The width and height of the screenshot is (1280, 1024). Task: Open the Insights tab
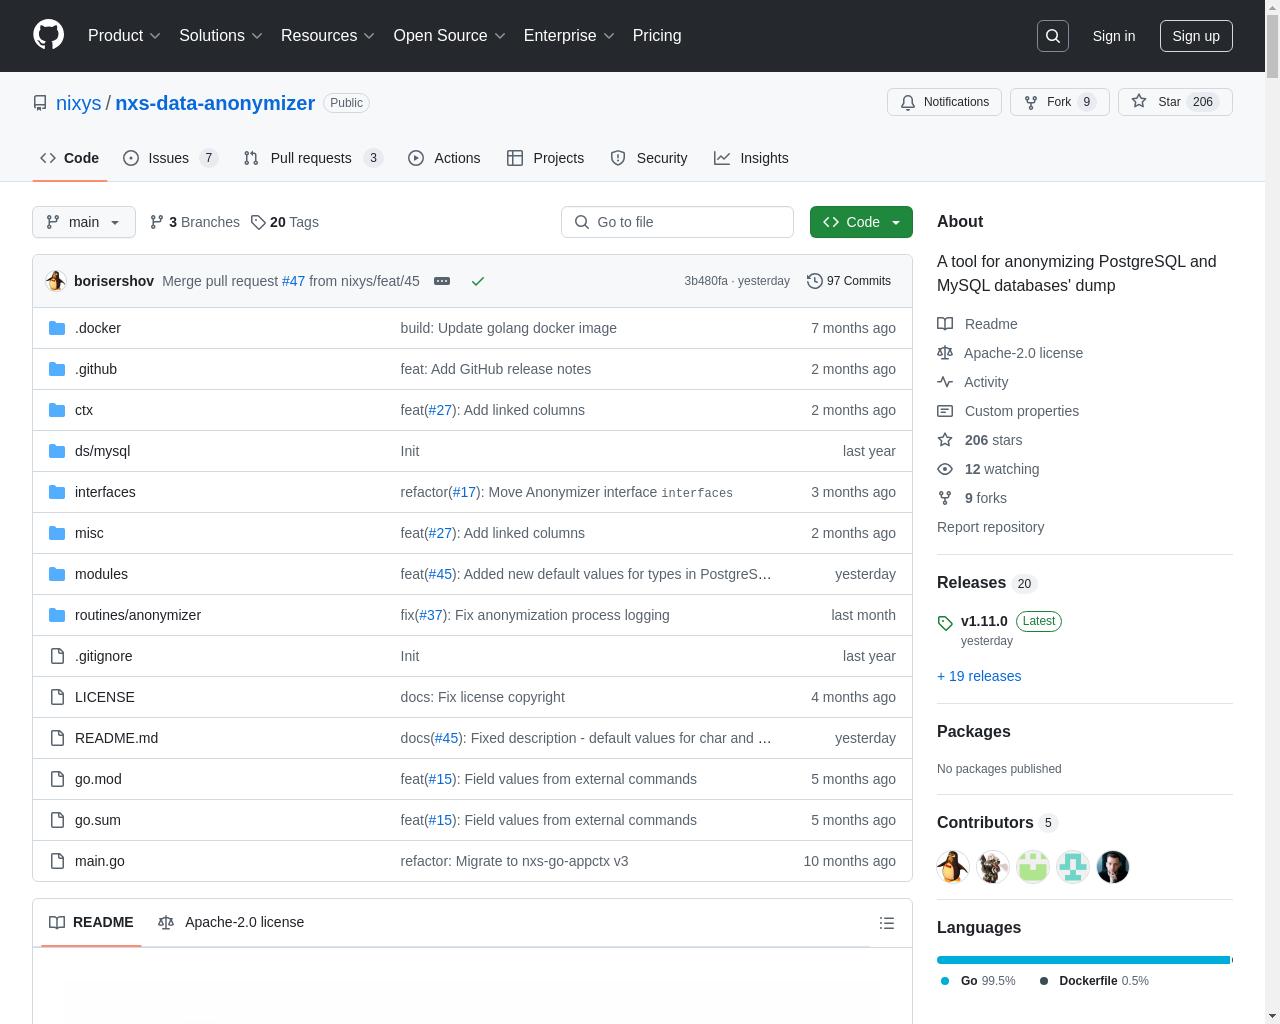(751, 158)
